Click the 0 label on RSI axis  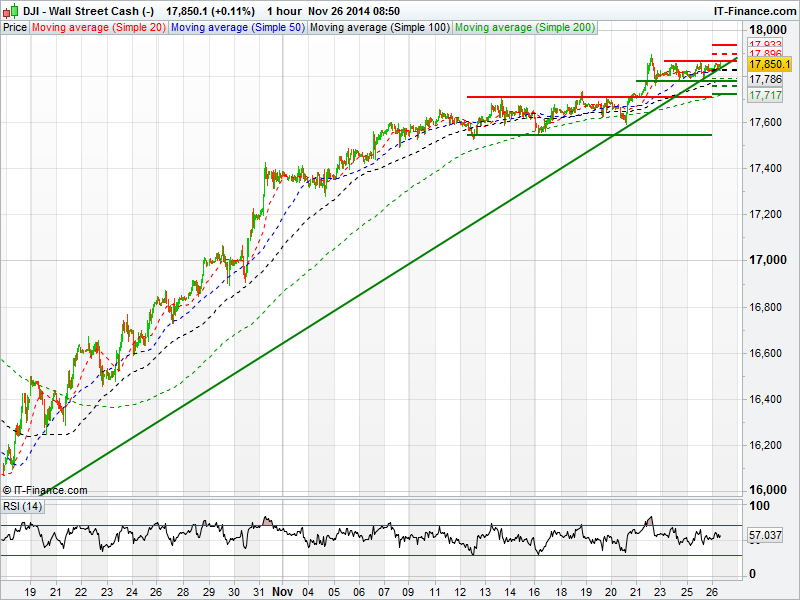point(752,574)
